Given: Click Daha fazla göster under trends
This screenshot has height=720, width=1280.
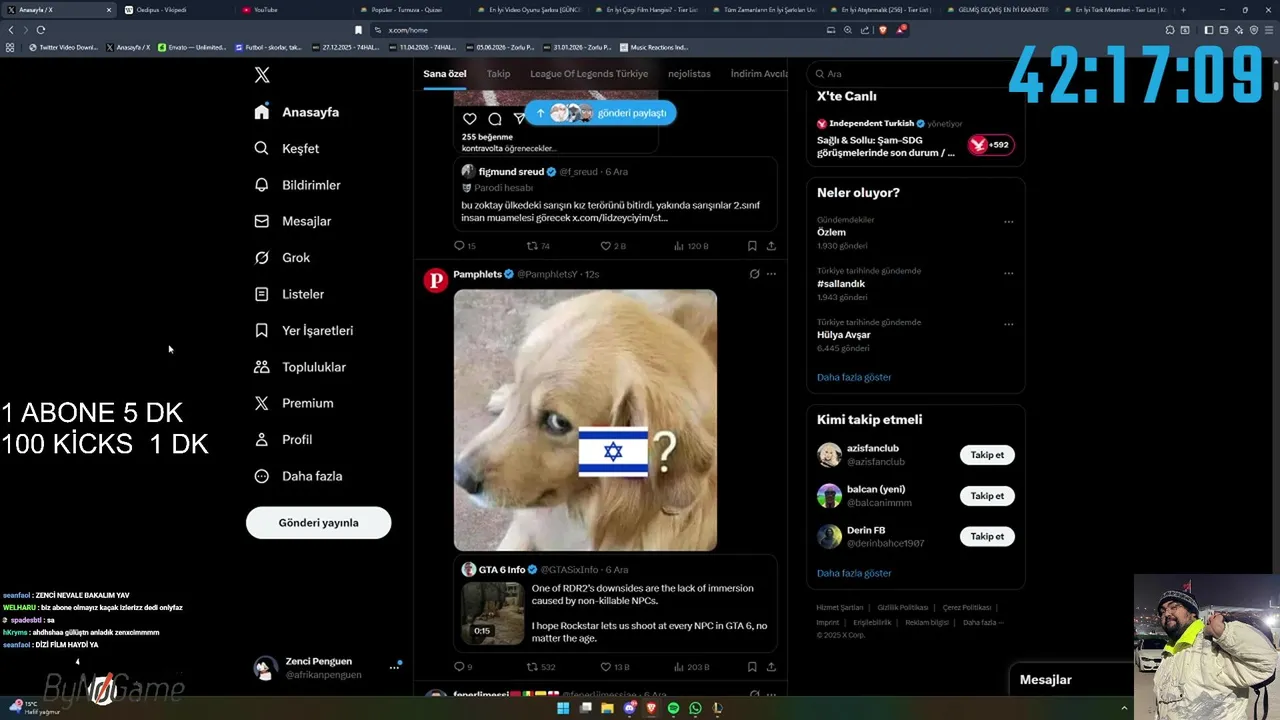Looking at the screenshot, I should (854, 377).
